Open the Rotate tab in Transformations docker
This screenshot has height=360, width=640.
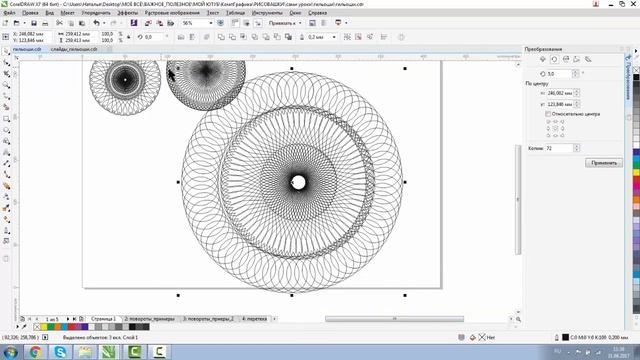tap(554, 60)
